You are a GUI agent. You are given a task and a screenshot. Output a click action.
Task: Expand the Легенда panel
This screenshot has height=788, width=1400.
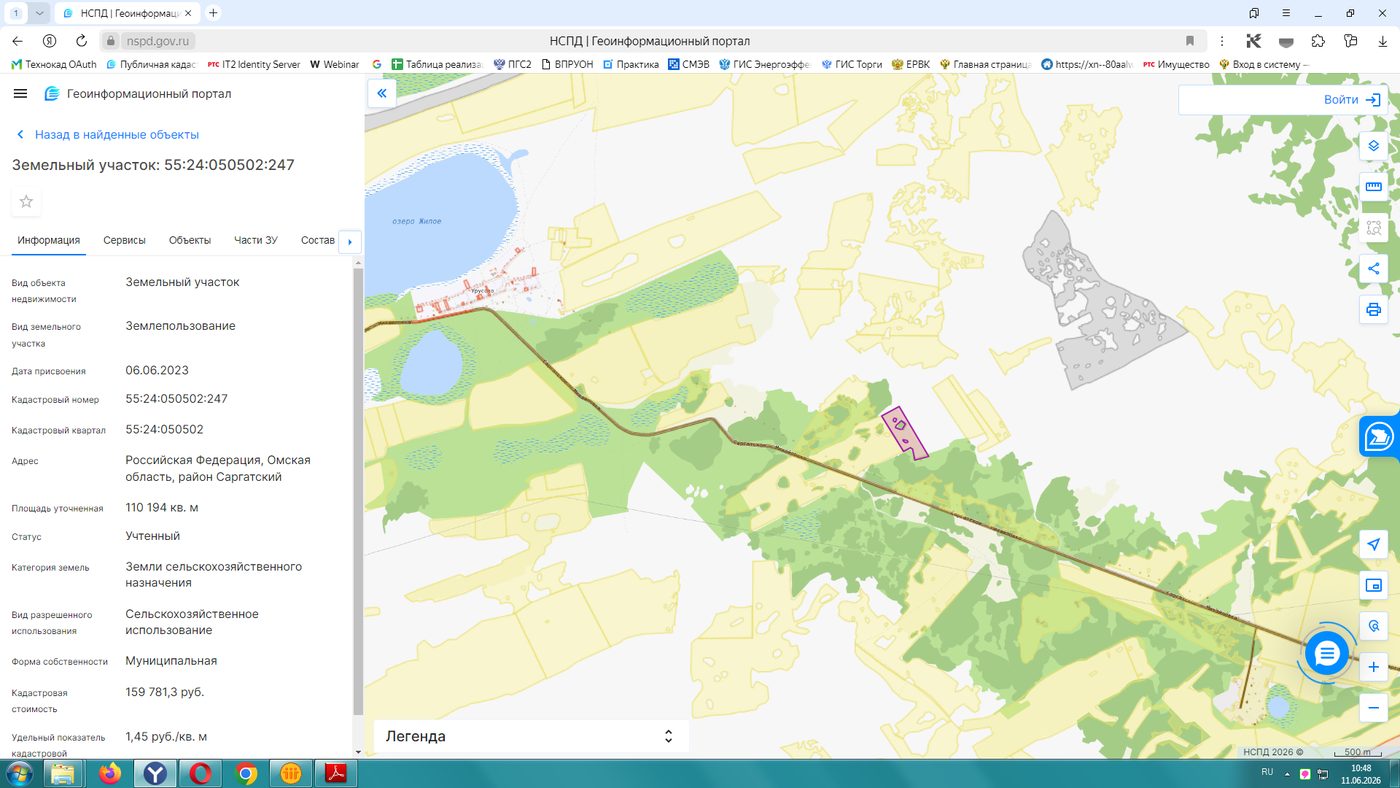coord(531,736)
